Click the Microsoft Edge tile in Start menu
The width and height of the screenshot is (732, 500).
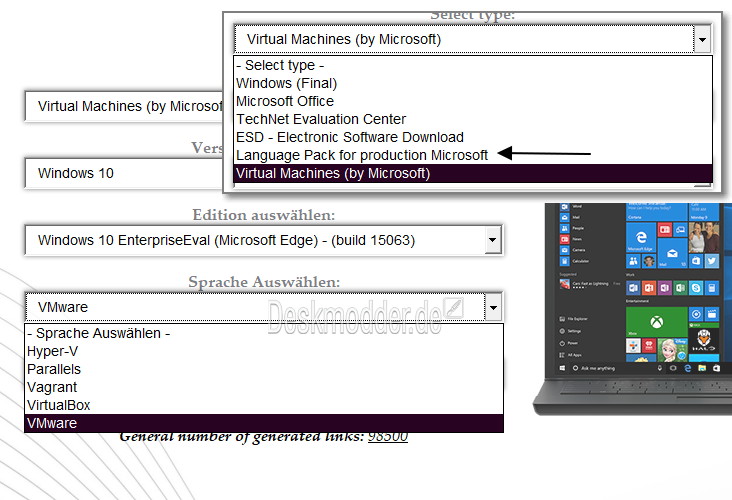(639, 238)
